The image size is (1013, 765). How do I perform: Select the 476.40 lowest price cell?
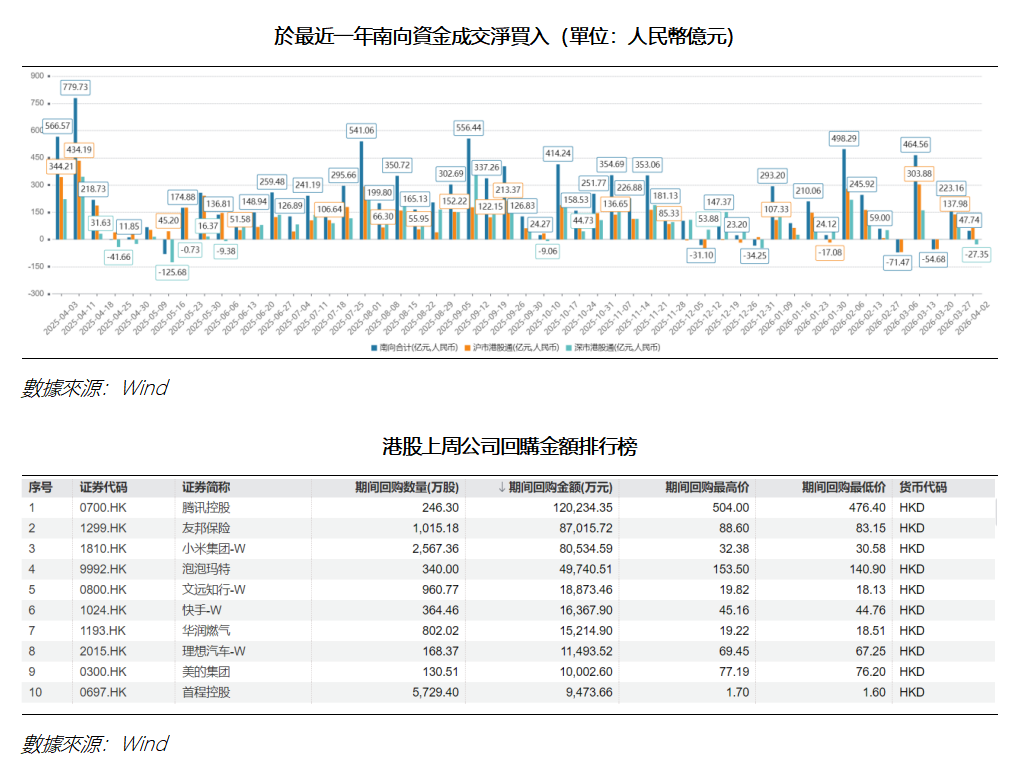click(867, 508)
